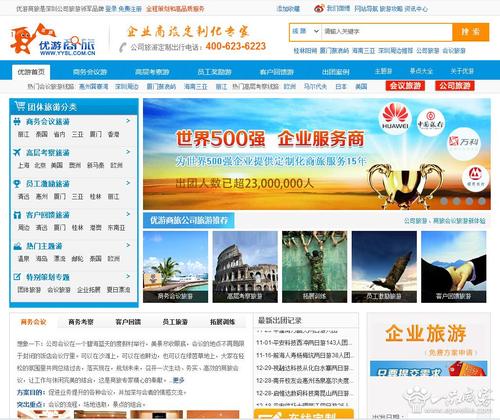Click the Weibo icon in top bar

319,9
